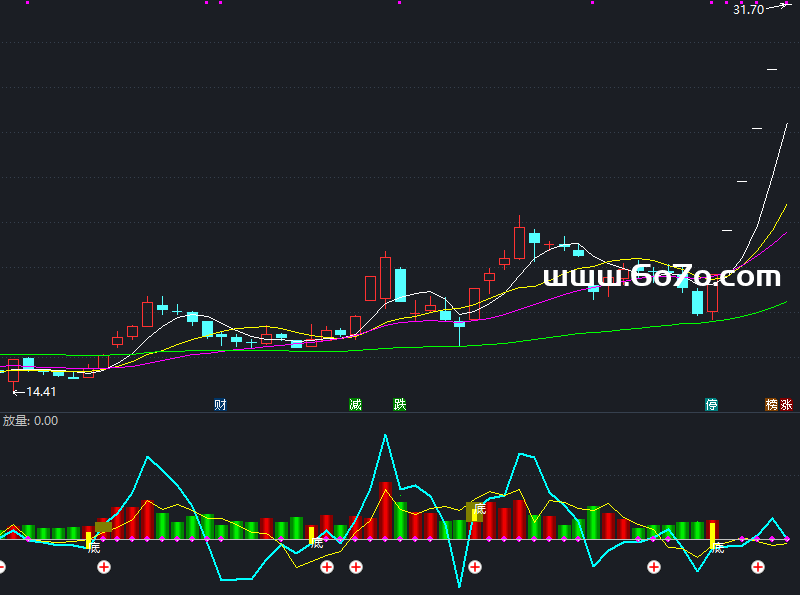Click the 财 financial info marker
Screen dimensions: 800x595
click(220, 405)
